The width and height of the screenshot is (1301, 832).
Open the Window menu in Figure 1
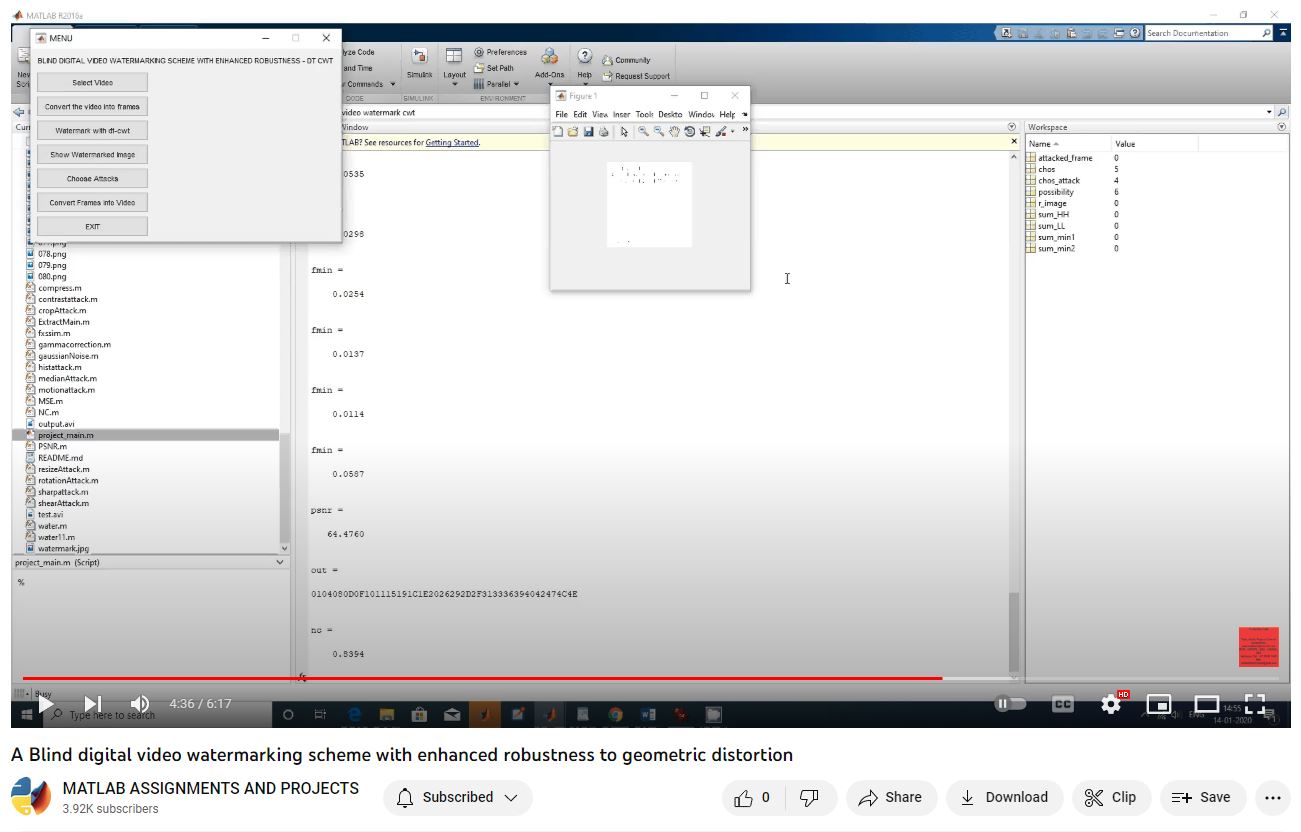(701, 114)
